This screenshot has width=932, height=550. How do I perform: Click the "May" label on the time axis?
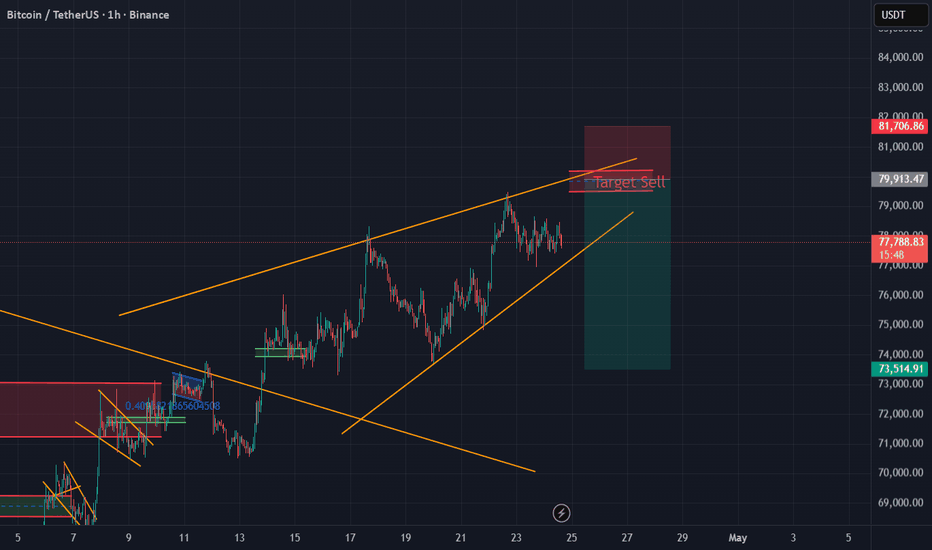737,538
